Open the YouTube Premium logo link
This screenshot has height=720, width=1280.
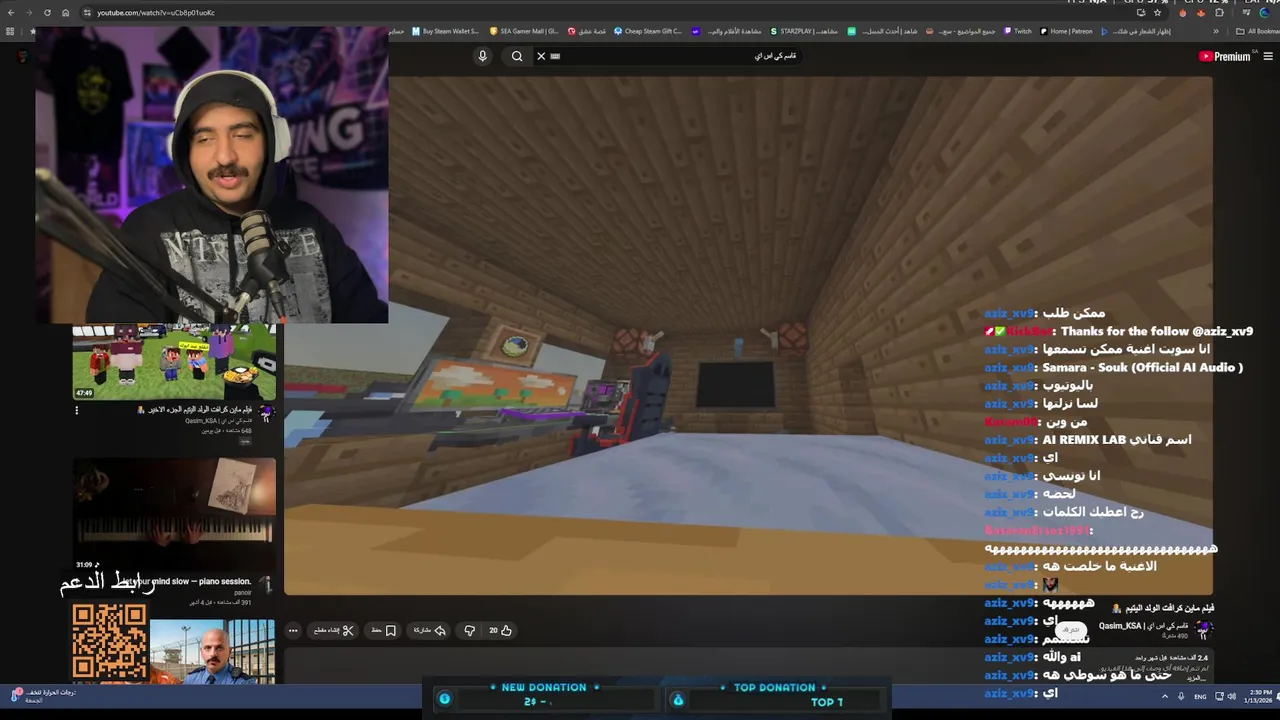point(1227,56)
